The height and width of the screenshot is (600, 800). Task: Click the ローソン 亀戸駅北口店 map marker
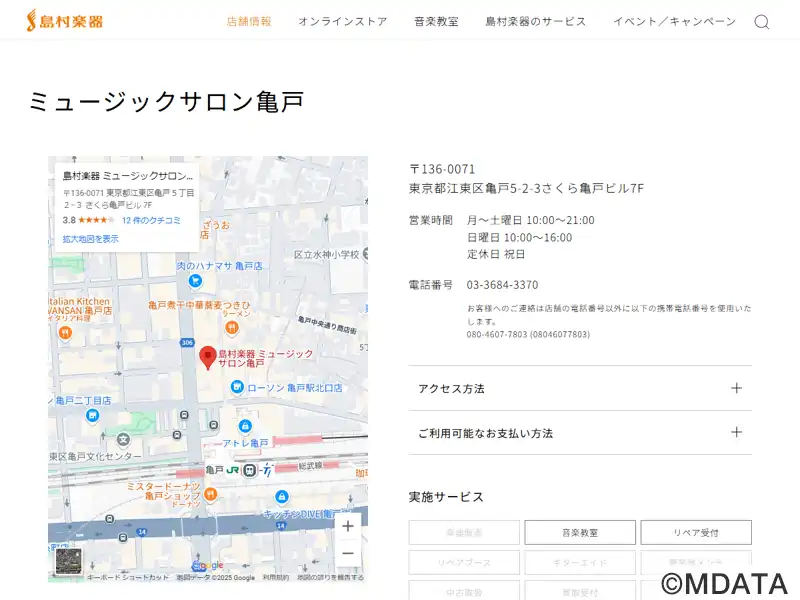237,387
